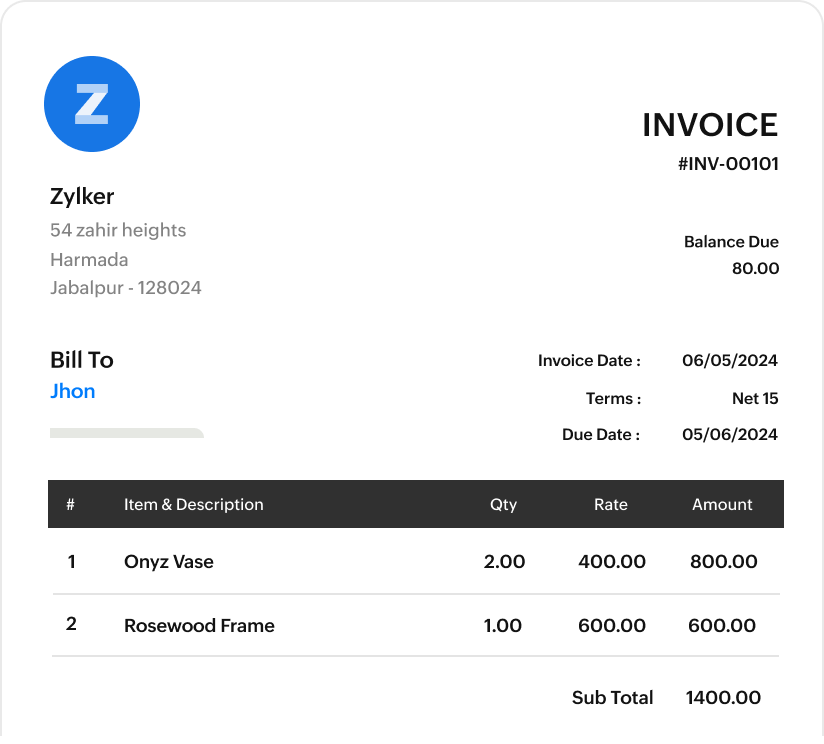
Task: Select the invoice date 06/05/2024
Action: 730,361
